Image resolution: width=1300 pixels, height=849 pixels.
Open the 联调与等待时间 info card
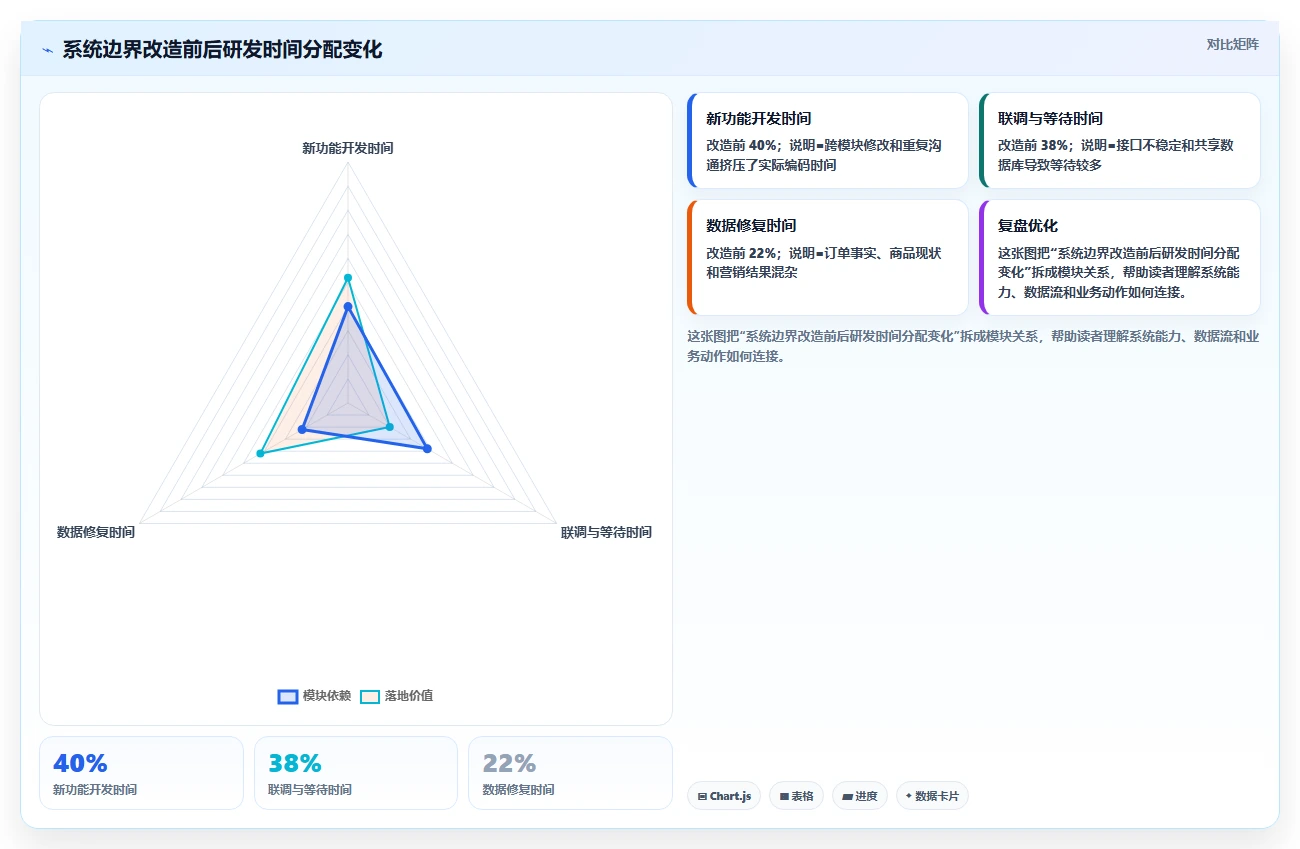[1120, 141]
